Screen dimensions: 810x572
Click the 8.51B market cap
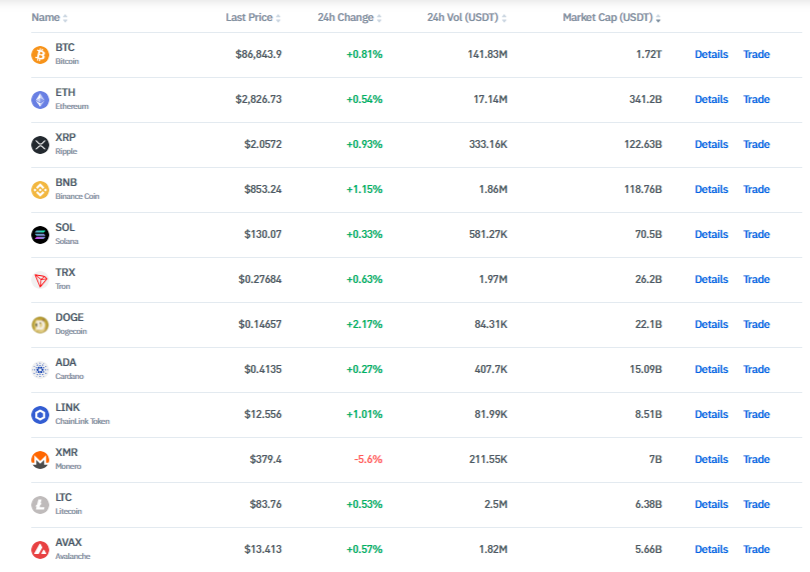click(x=649, y=414)
